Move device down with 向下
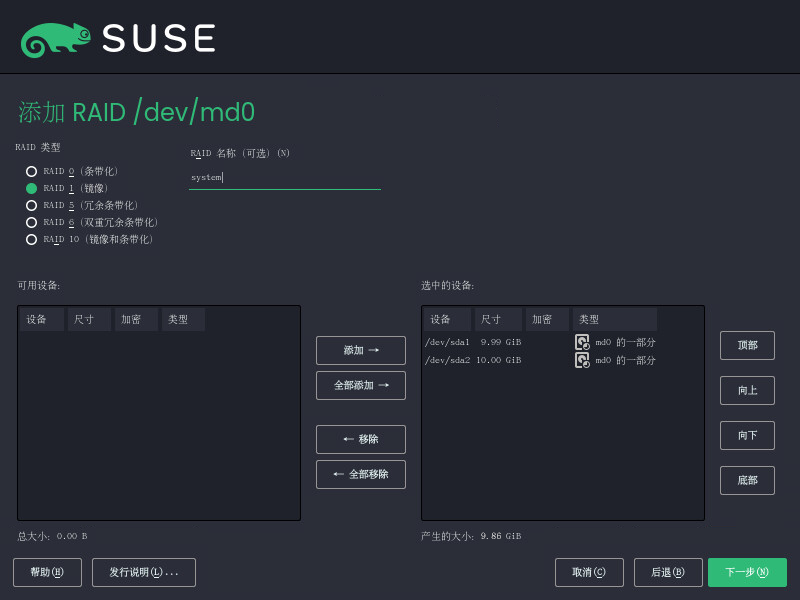This screenshot has height=600, width=800. 747,435
